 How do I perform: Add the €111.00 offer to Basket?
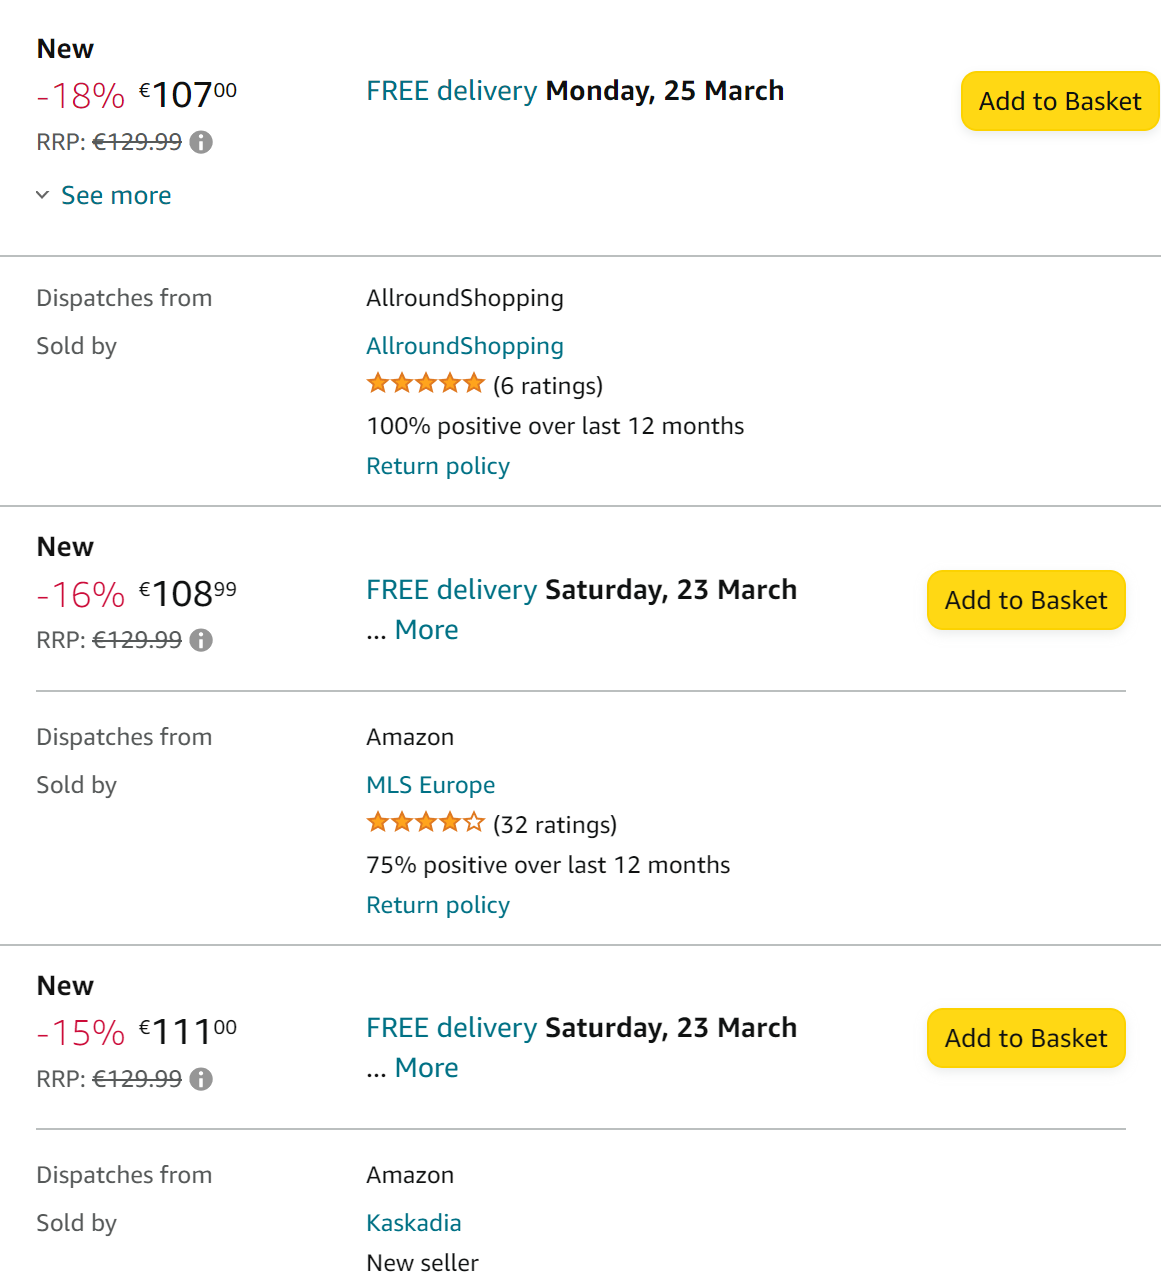[x=1025, y=1038]
